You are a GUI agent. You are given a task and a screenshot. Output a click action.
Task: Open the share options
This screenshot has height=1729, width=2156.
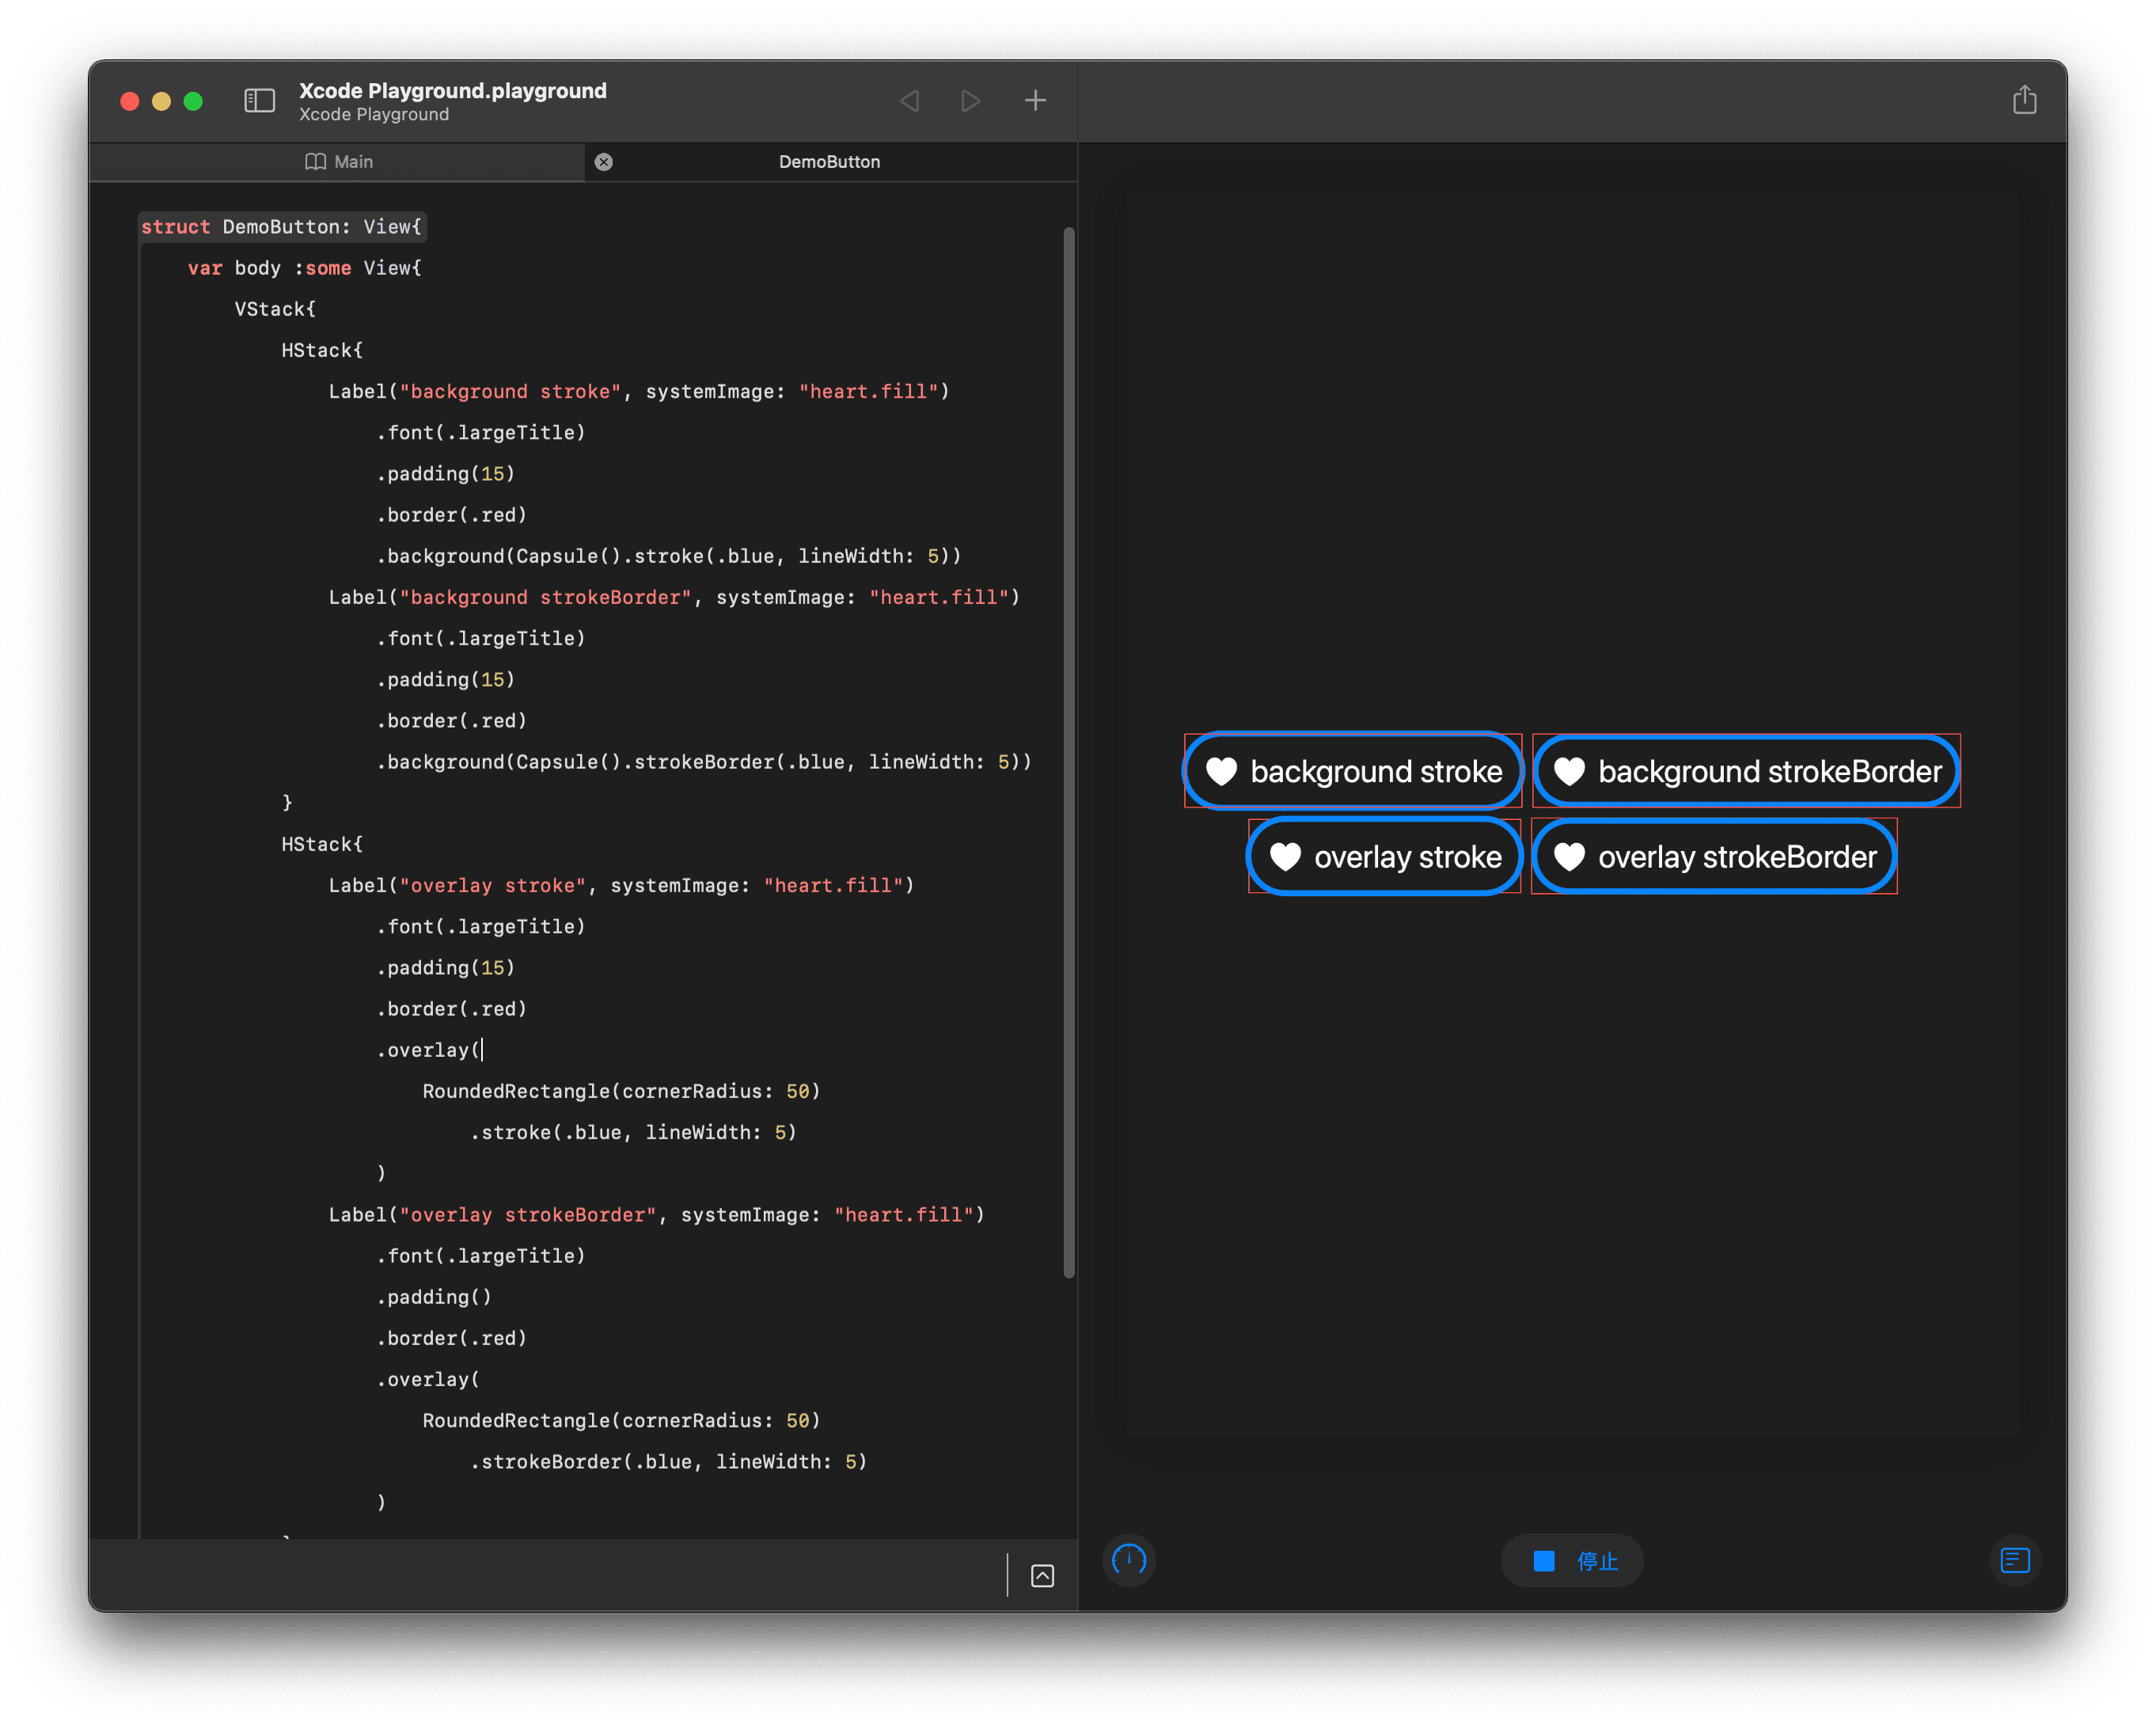tap(2025, 99)
